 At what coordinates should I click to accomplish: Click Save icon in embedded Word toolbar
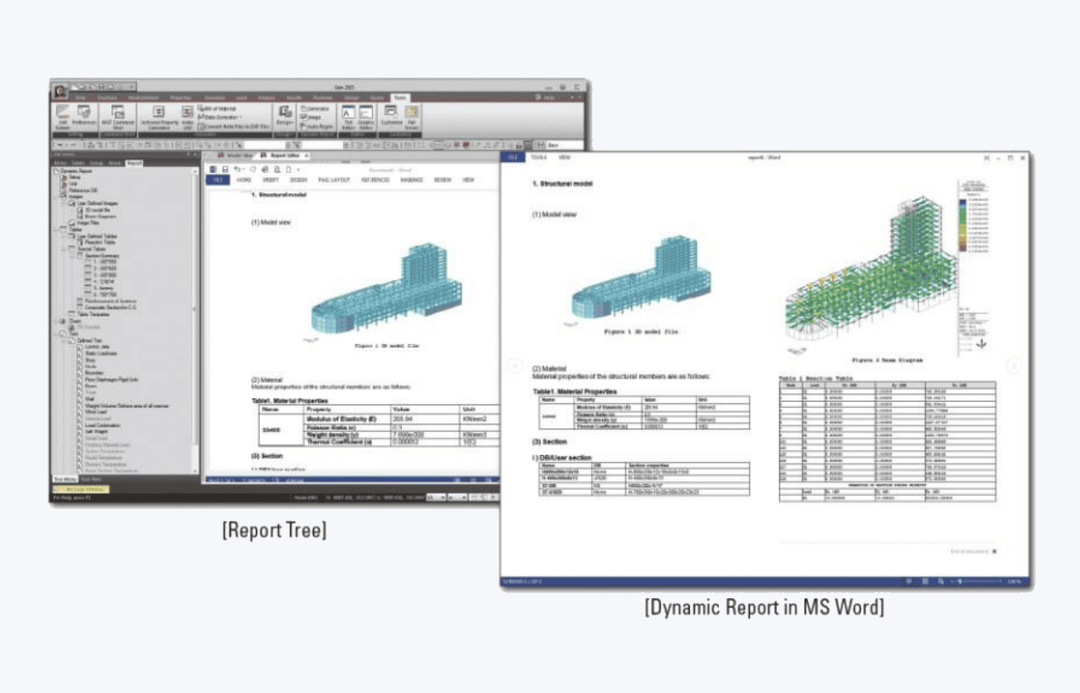(x=225, y=169)
